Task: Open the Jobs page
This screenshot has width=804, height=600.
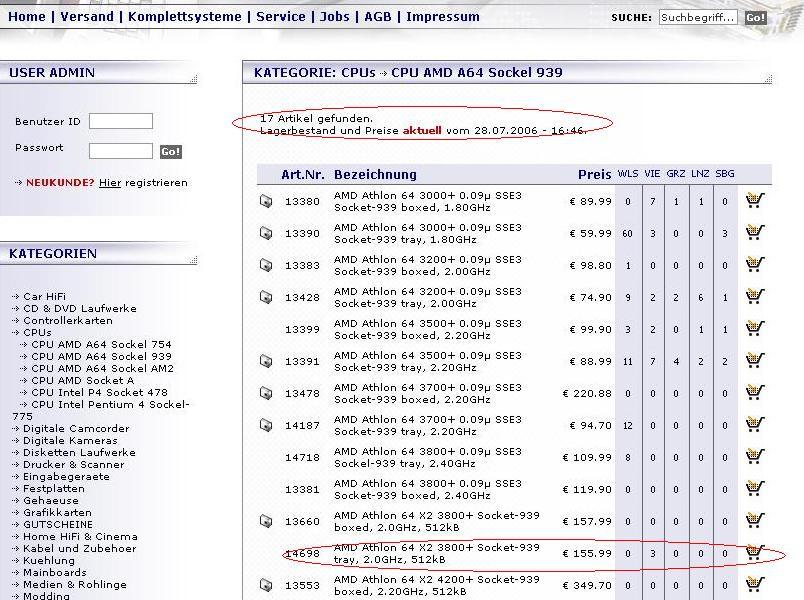Action: 335,16
